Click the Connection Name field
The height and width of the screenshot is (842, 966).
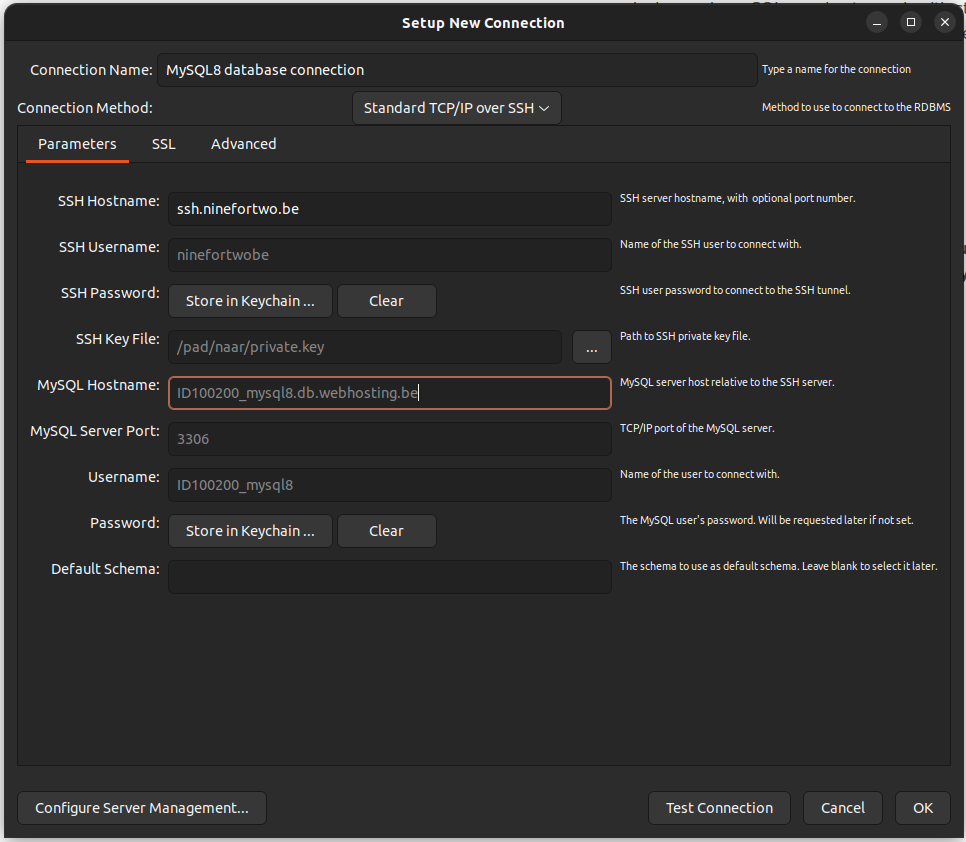pyautogui.click(x=457, y=70)
